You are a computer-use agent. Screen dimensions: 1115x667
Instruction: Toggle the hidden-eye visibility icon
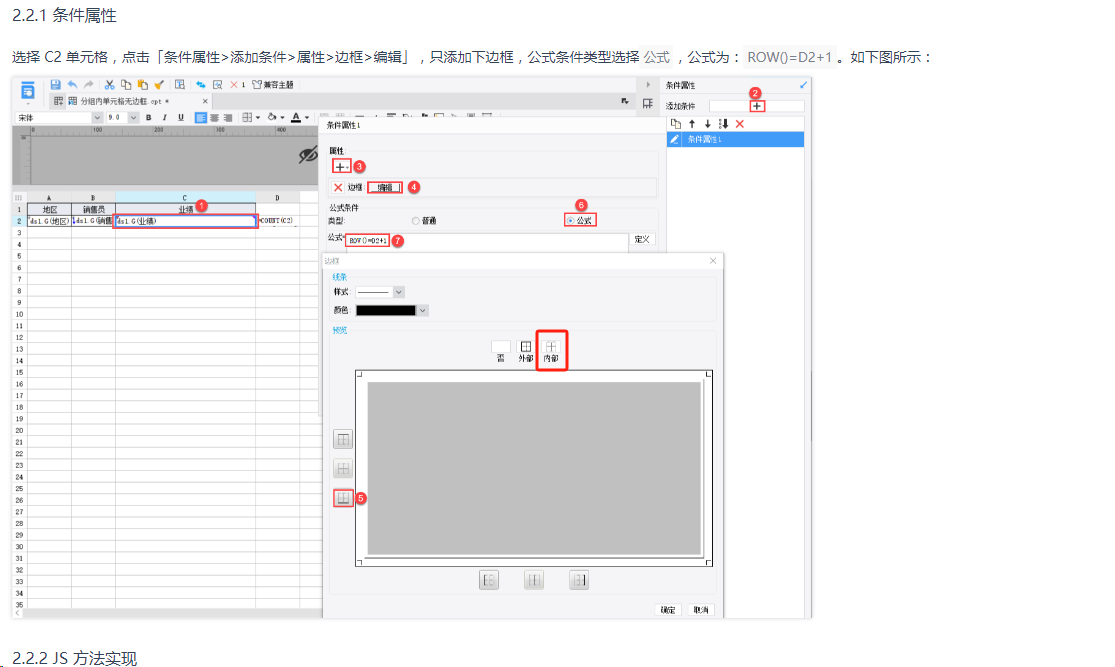coord(308,154)
